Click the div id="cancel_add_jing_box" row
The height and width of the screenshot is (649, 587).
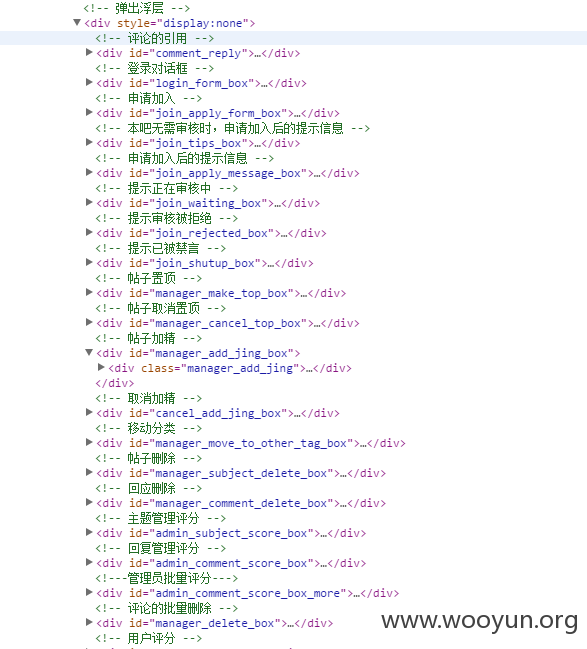coord(218,413)
